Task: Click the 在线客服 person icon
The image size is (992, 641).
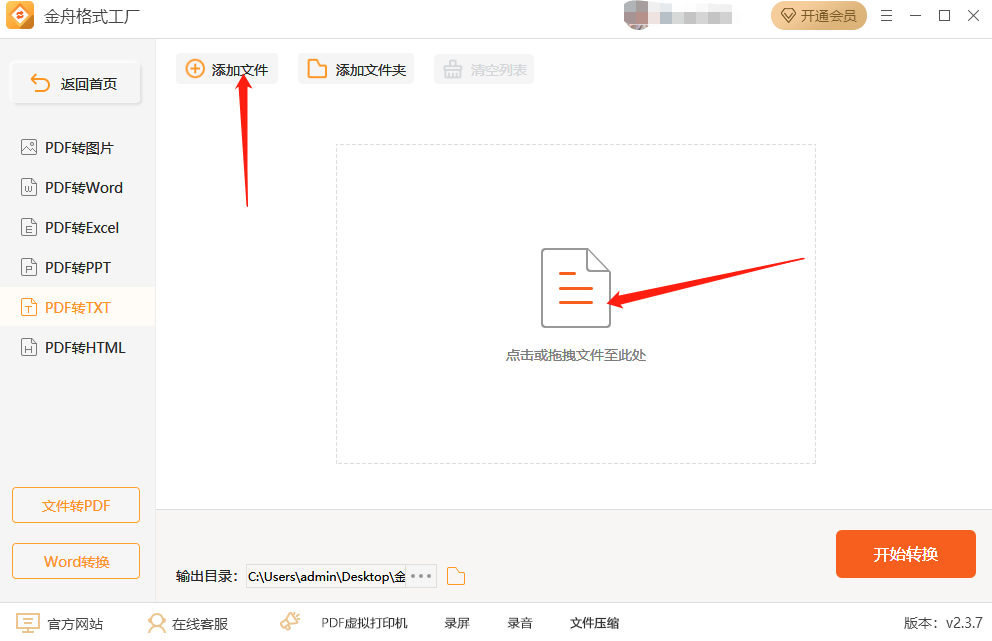Action: [x=156, y=623]
